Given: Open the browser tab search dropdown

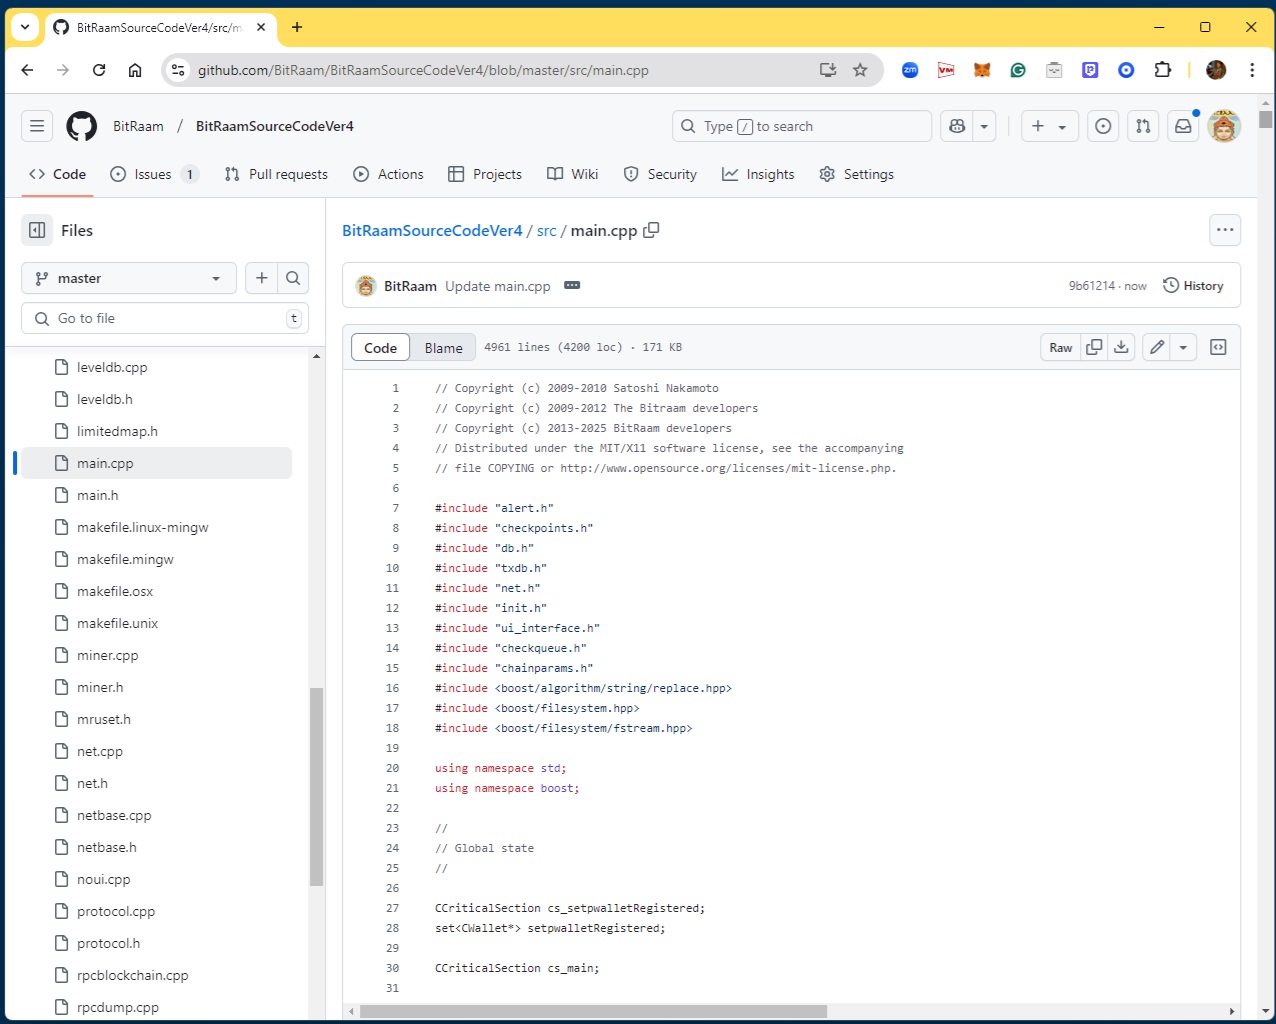Looking at the screenshot, I should [25, 27].
